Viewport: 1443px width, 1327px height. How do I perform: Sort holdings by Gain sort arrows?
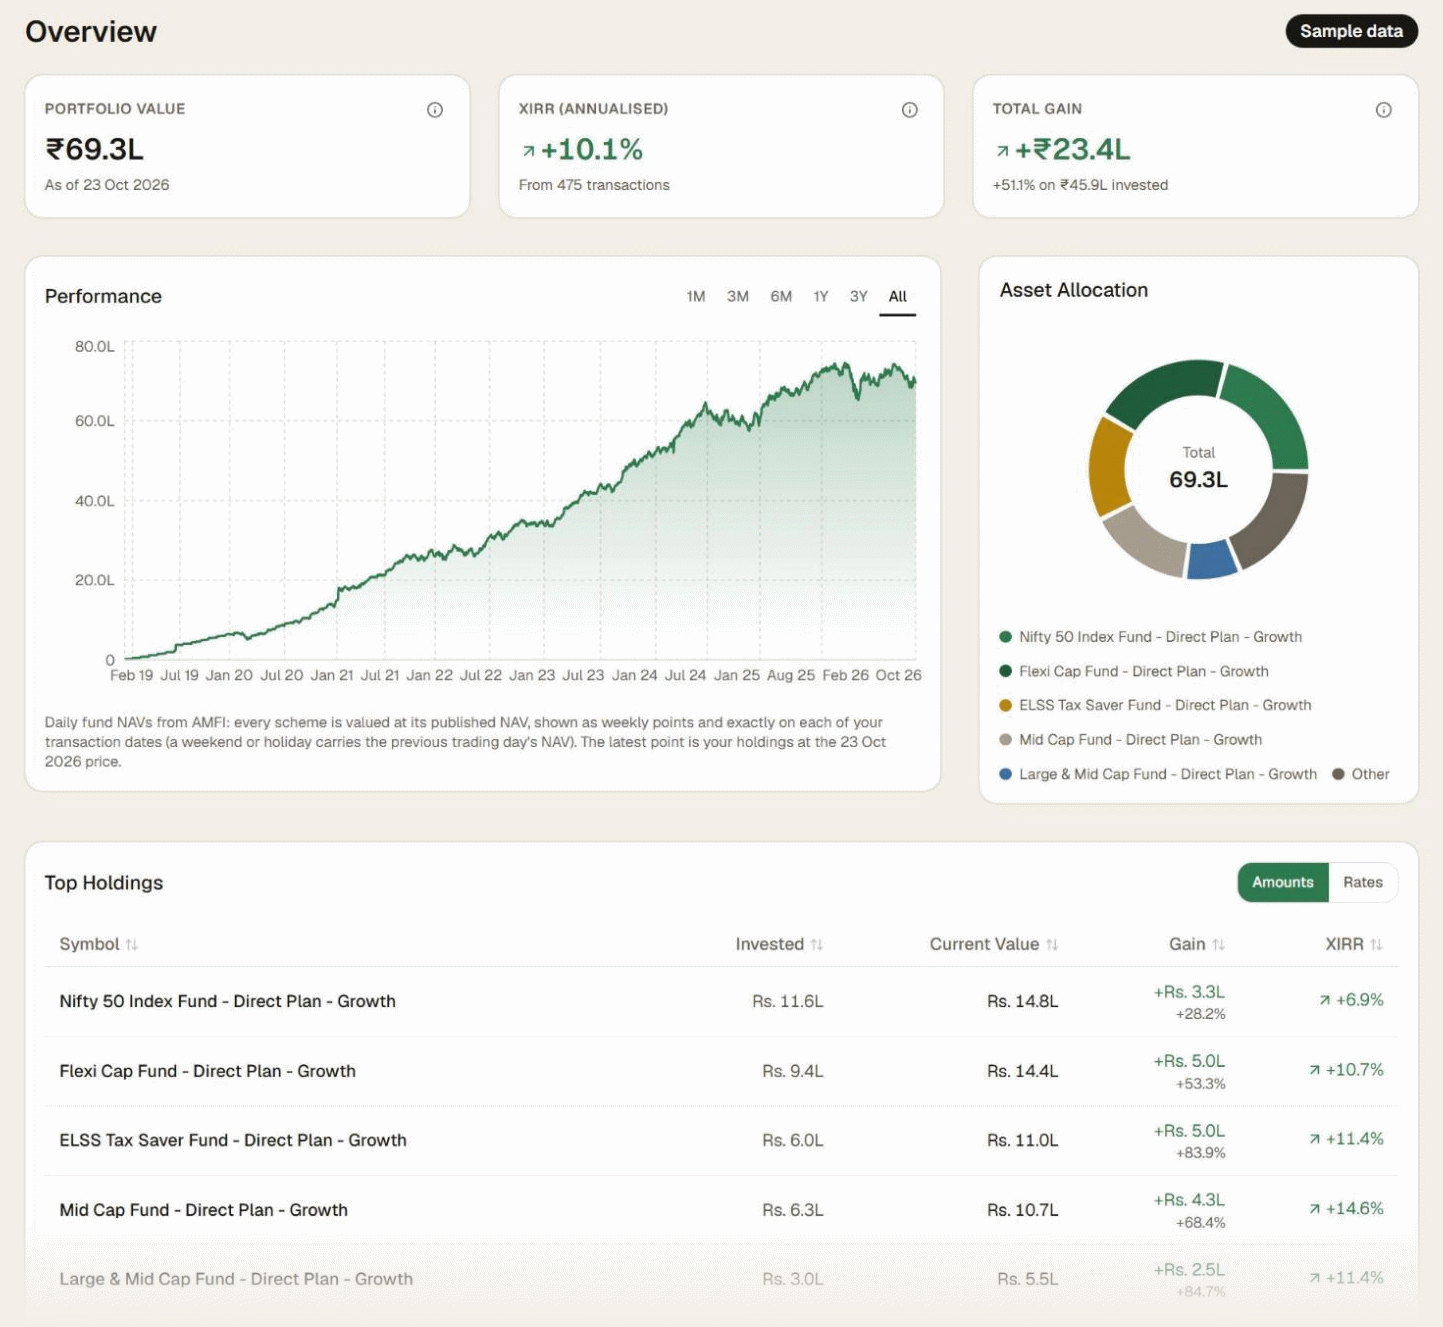coord(1219,945)
